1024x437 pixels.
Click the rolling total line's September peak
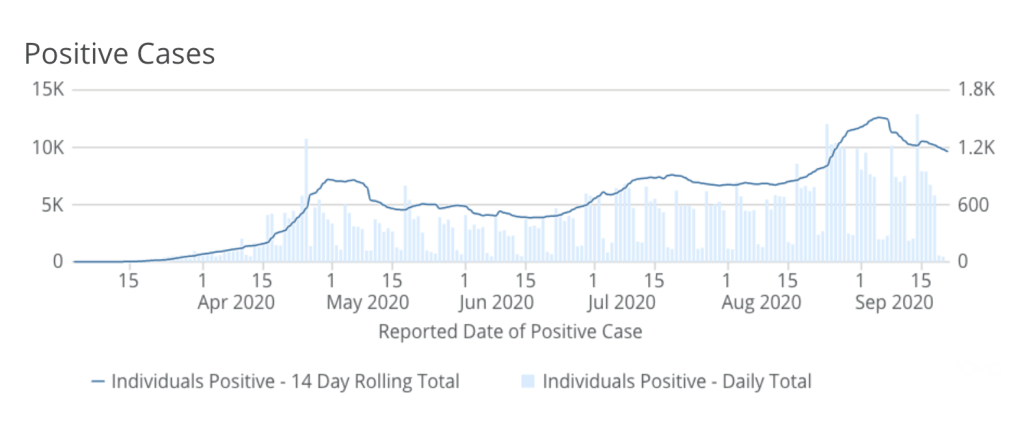(879, 118)
